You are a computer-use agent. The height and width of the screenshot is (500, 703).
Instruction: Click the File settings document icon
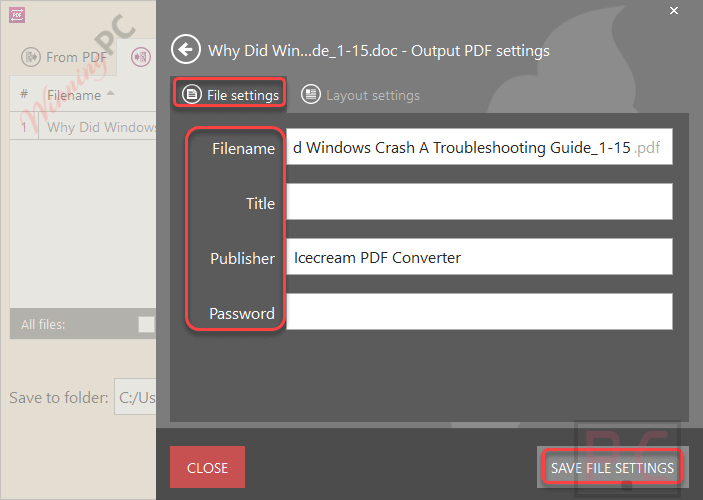(192, 95)
